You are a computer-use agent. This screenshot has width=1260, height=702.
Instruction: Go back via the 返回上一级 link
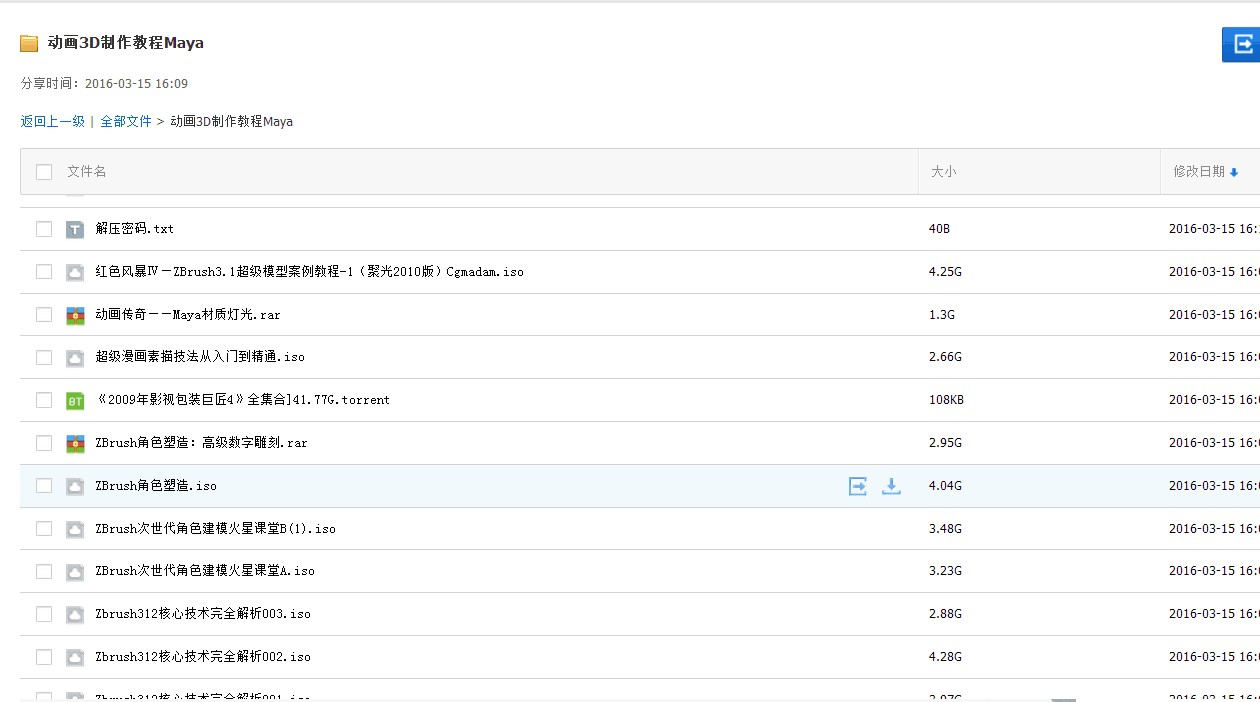coord(53,122)
